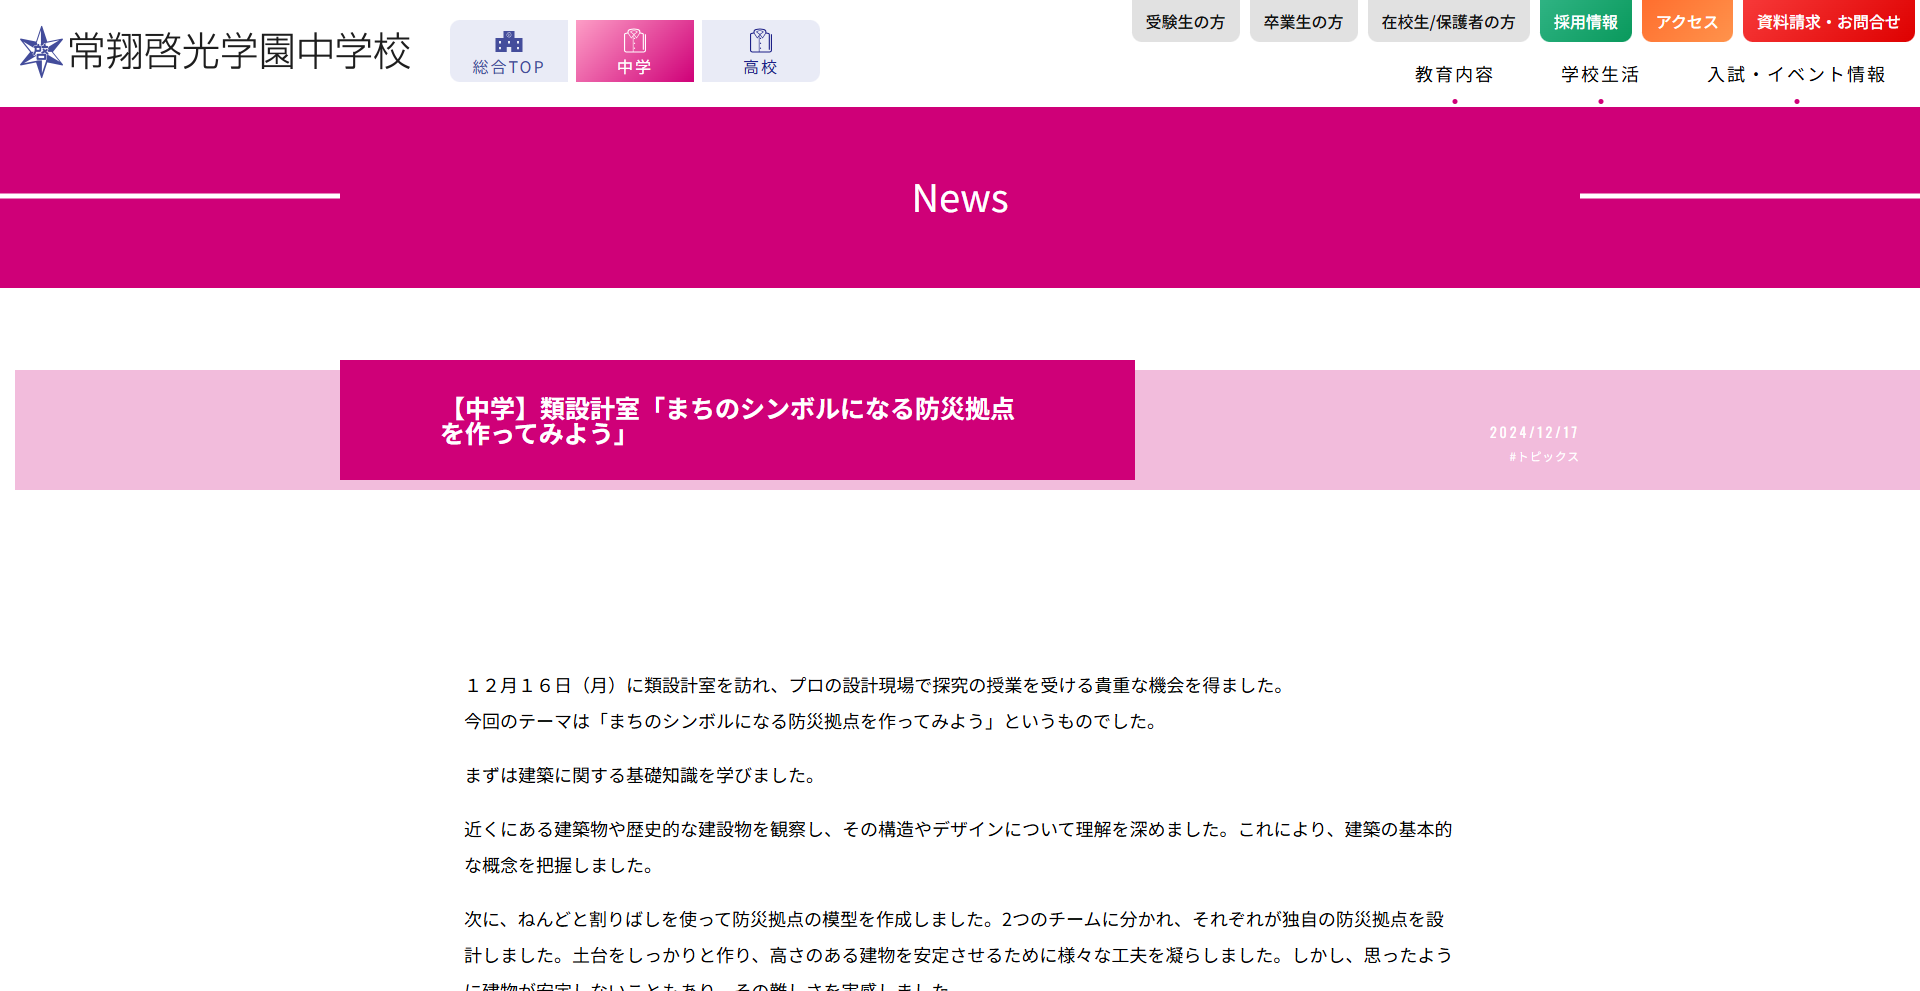Click the 2024/12/17 article date
The width and height of the screenshot is (1920, 991).
[x=1534, y=433]
